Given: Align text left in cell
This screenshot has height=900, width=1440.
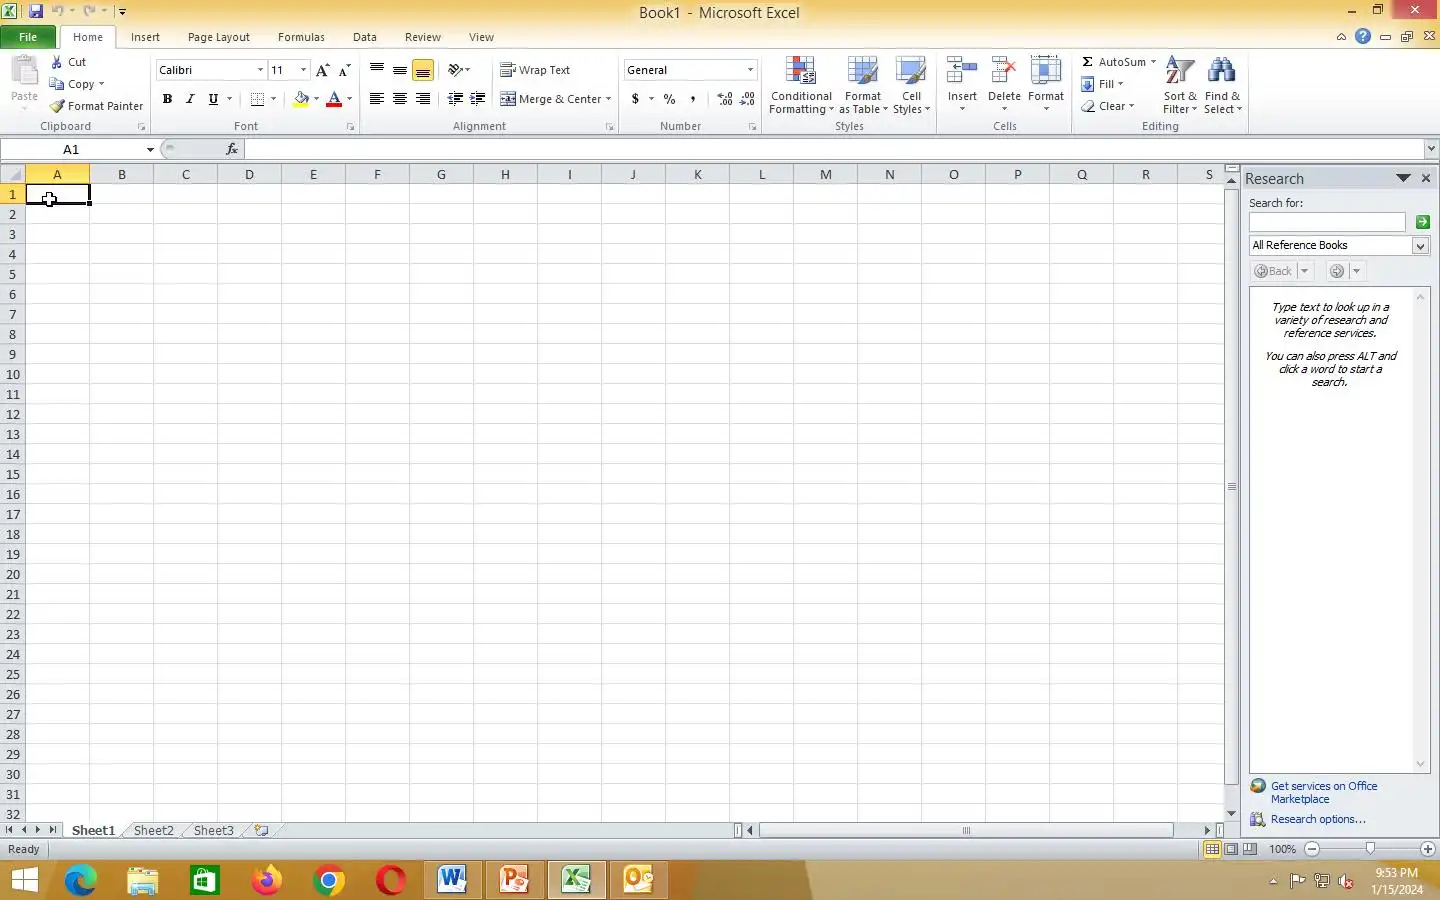Looking at the screenshot, I should click(377, 99).
